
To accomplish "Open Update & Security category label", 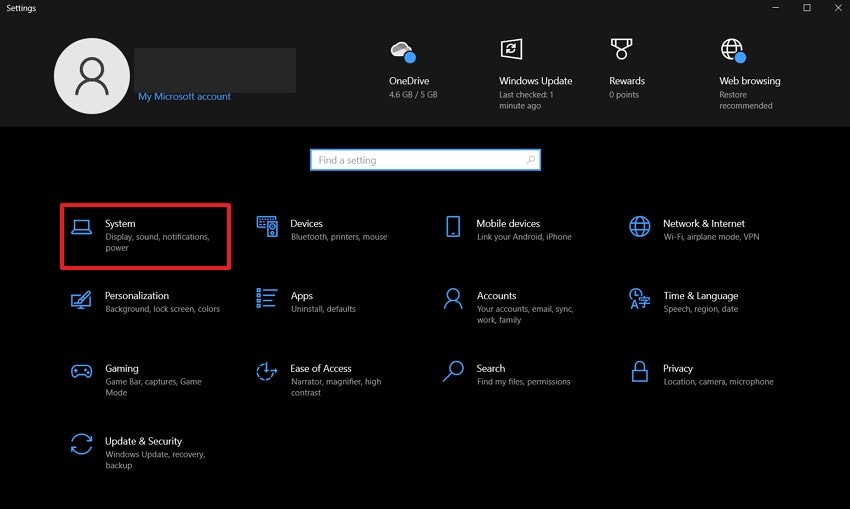I will click(x=143, y=441).
